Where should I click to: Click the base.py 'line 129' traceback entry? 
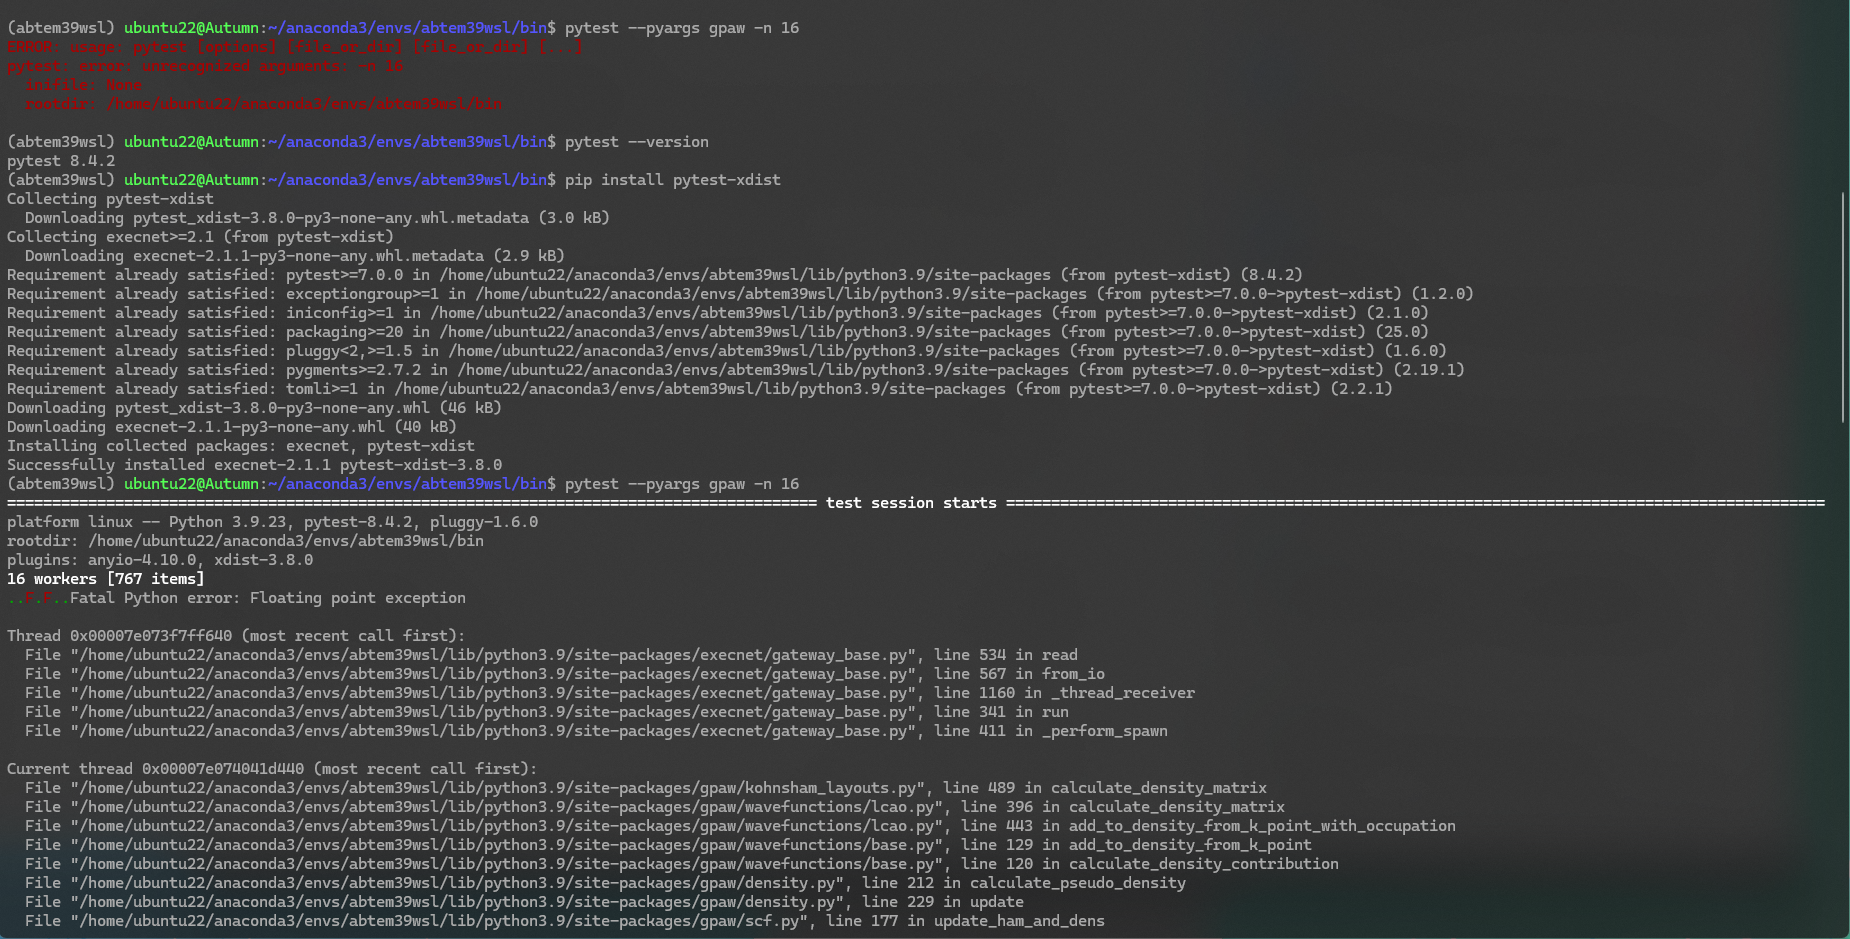coord(668,845)
